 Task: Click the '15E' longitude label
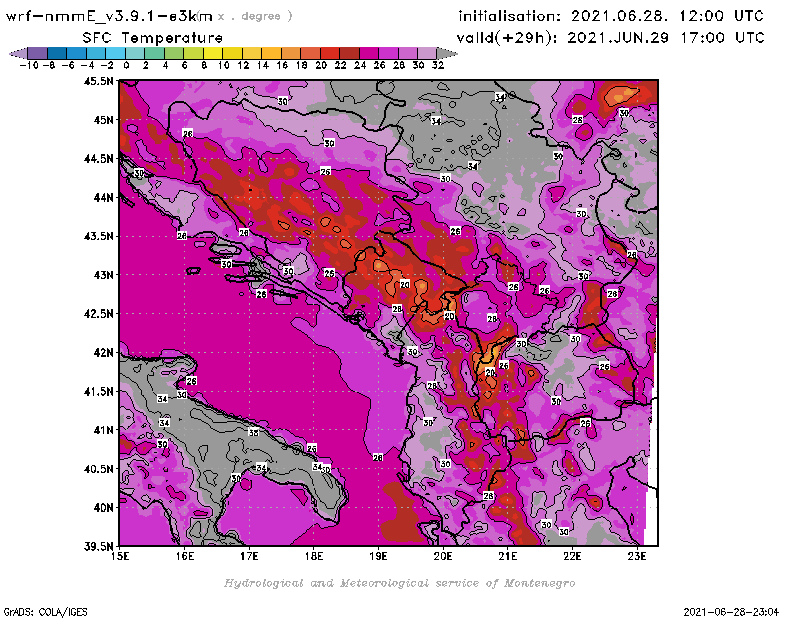[x=120, y=556]
